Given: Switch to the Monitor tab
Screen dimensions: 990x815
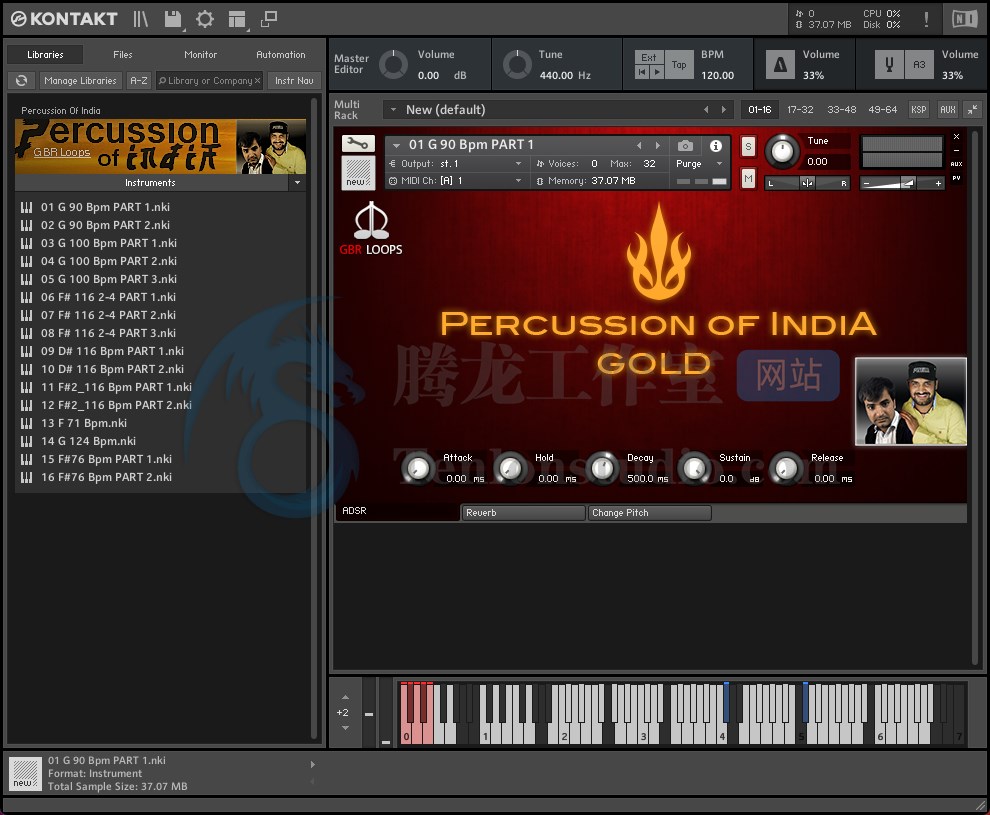Looking at the screenshot, I should coord(200,55).
